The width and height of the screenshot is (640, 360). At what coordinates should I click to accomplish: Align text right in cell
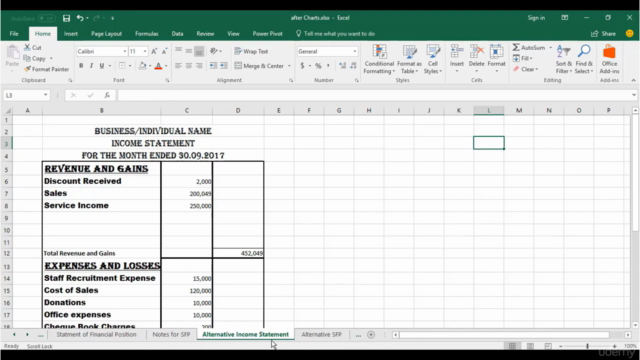click(x=199, y=66)
